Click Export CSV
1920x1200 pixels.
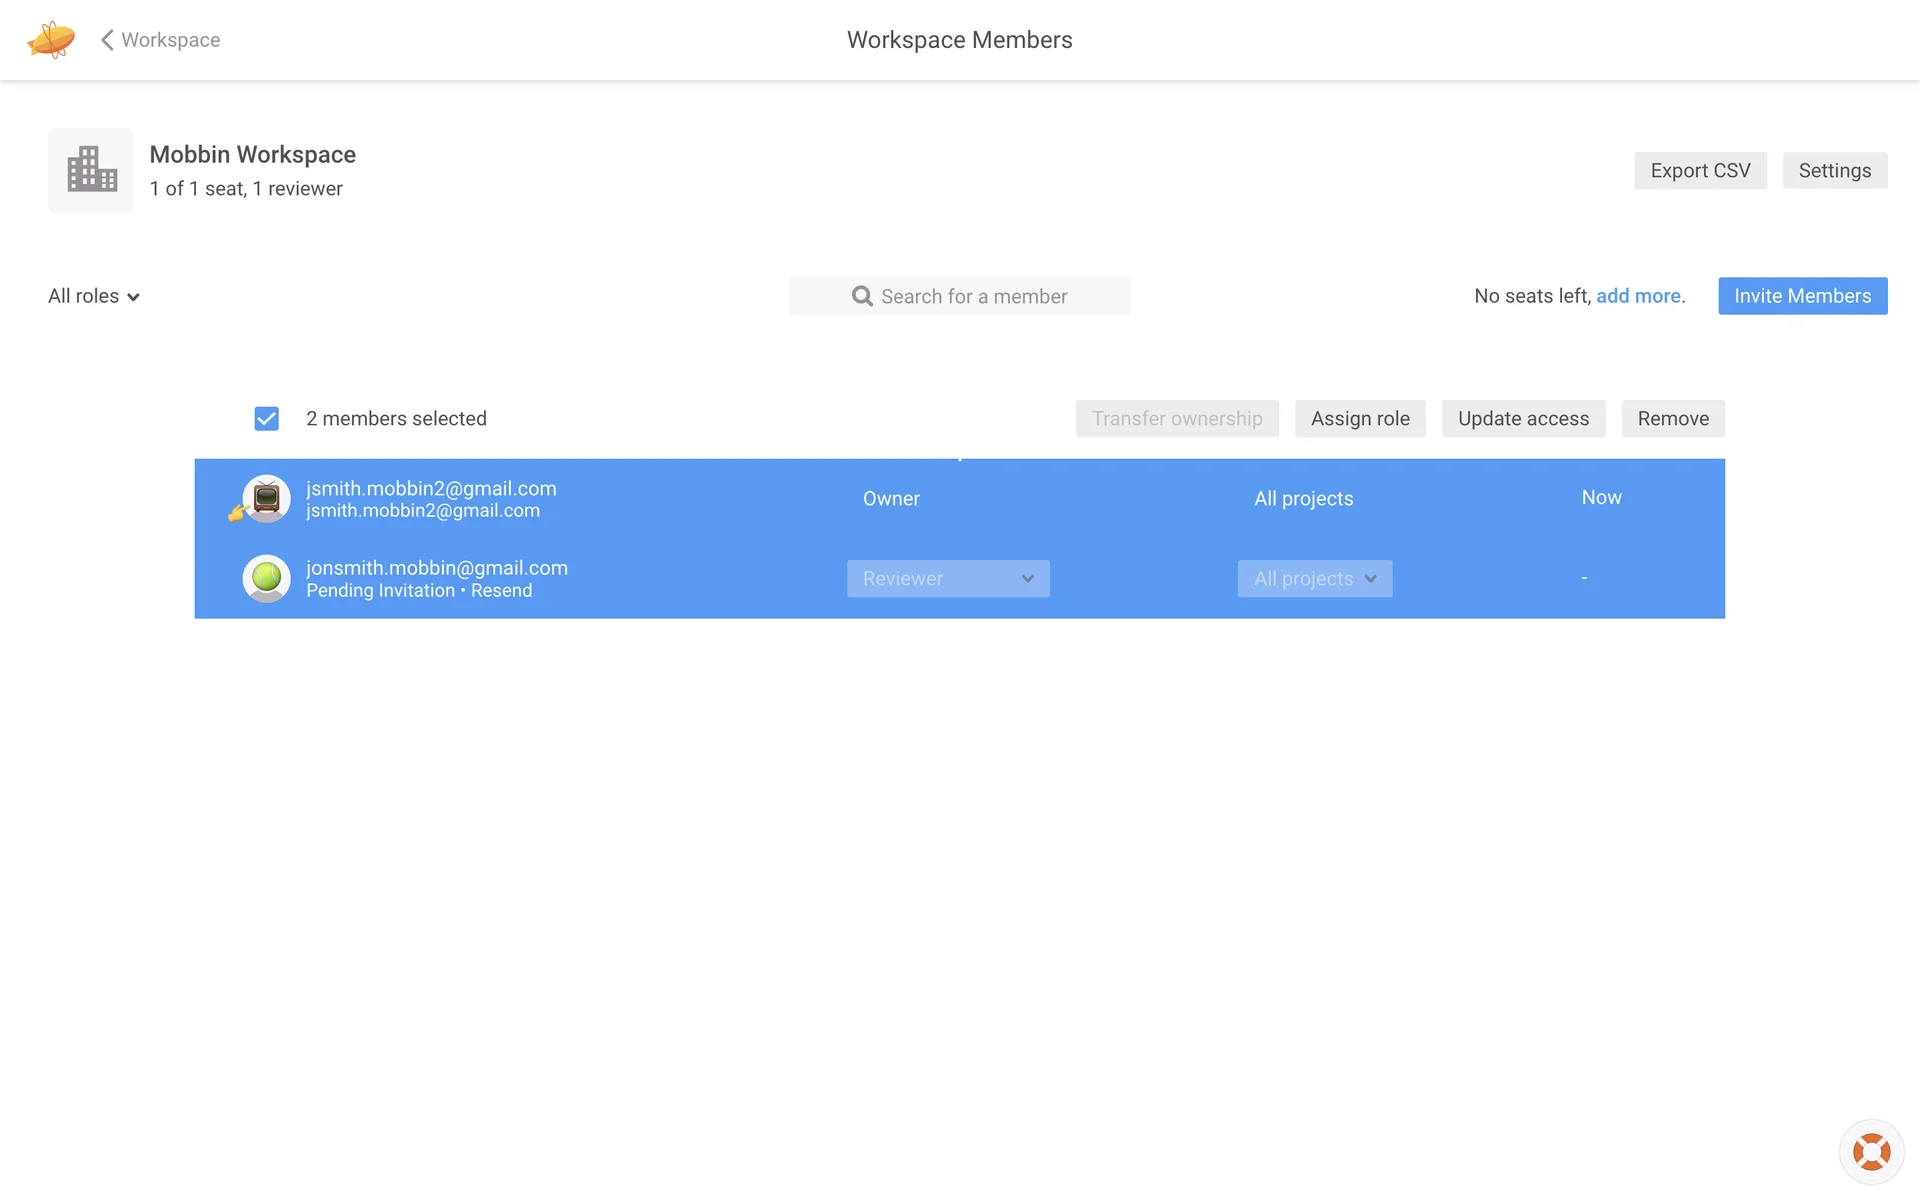point(1699,171)
